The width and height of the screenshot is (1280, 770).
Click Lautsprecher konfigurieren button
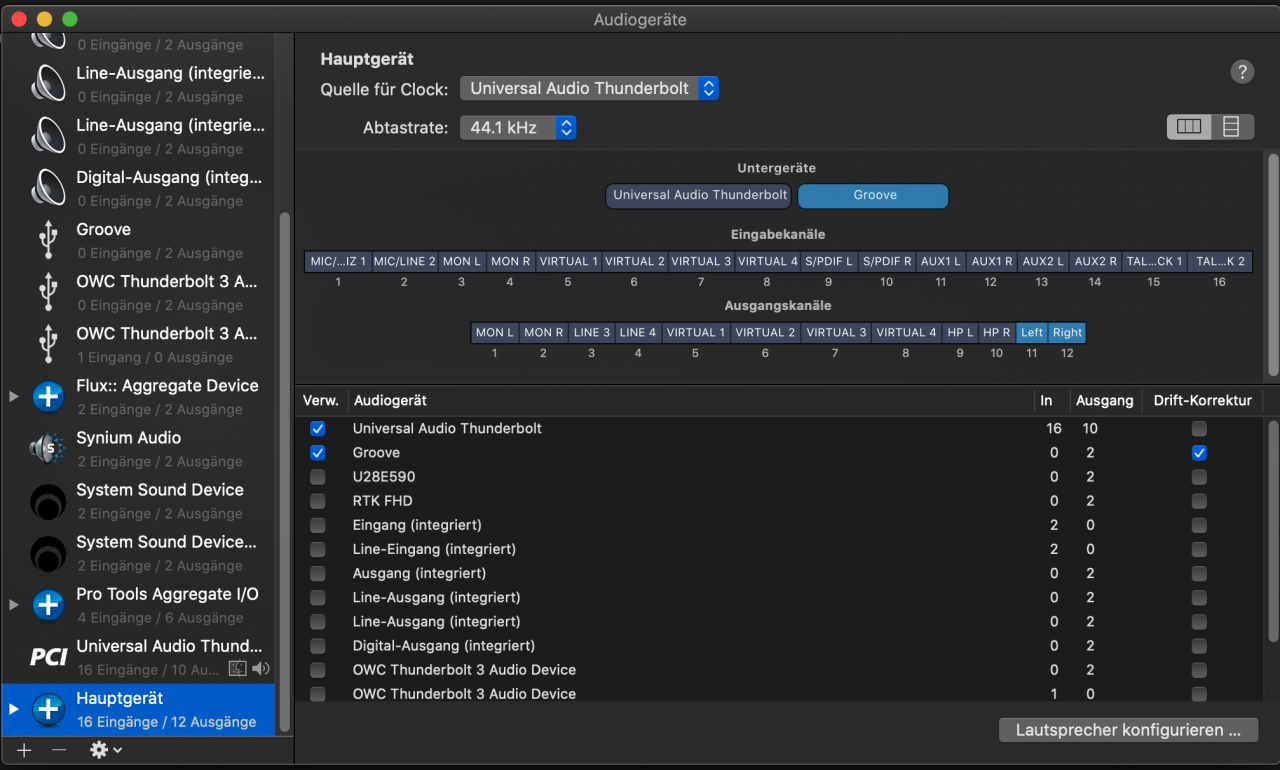pyautogui.click(x=1128, y=730)
